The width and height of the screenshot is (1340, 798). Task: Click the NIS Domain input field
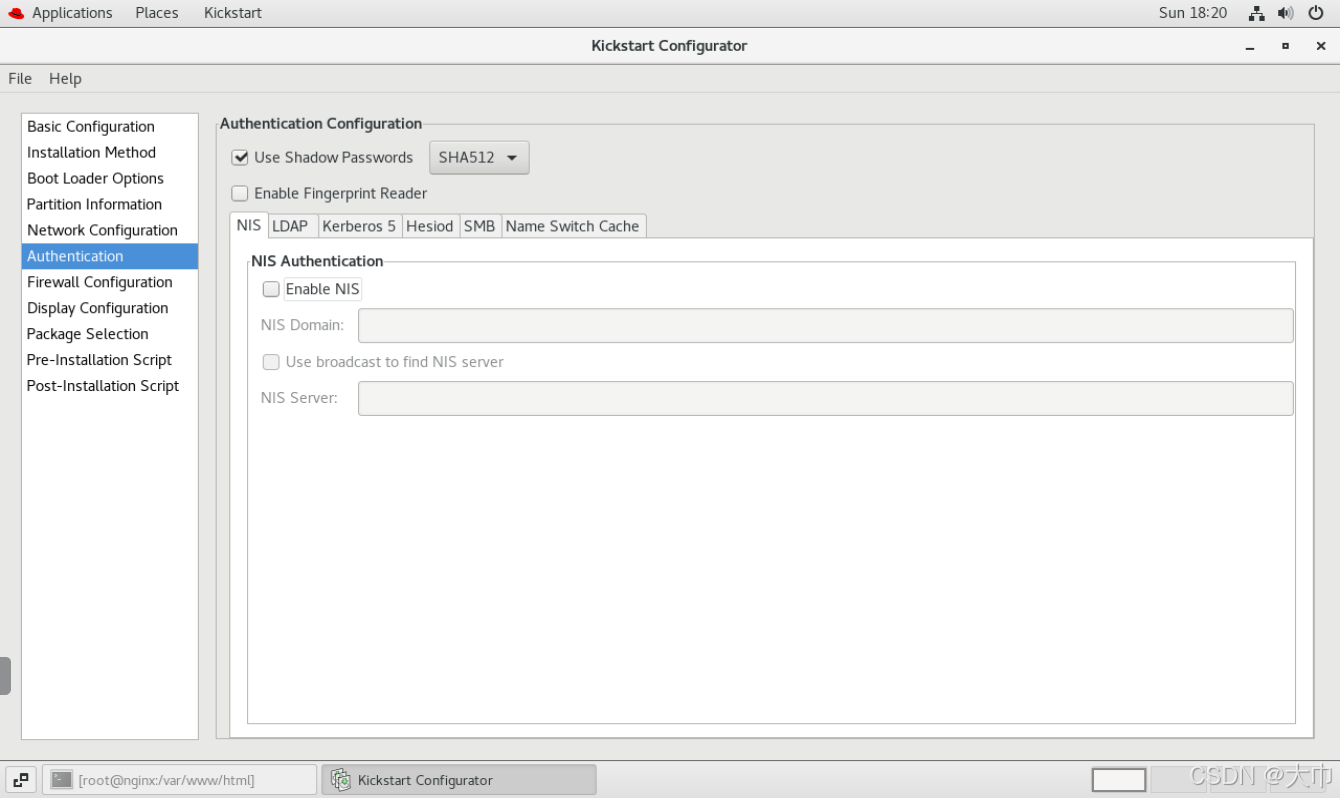click(825, 325)
